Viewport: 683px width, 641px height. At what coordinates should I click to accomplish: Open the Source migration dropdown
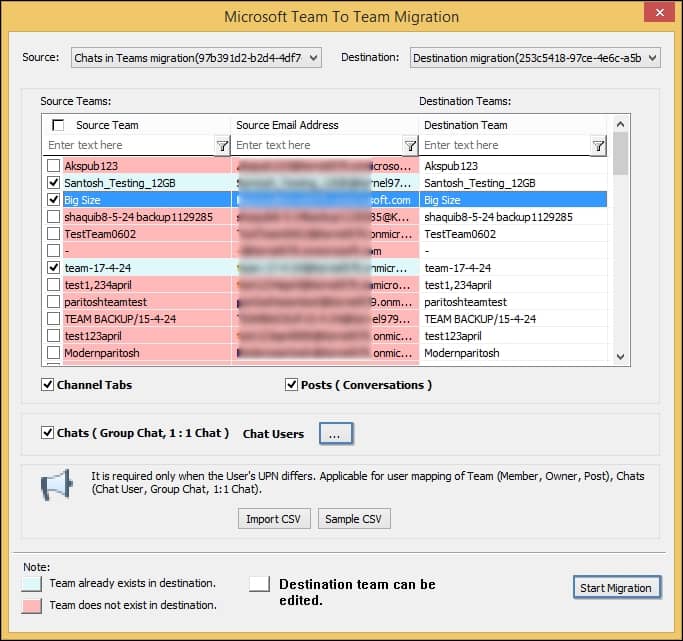pos(196,57)
